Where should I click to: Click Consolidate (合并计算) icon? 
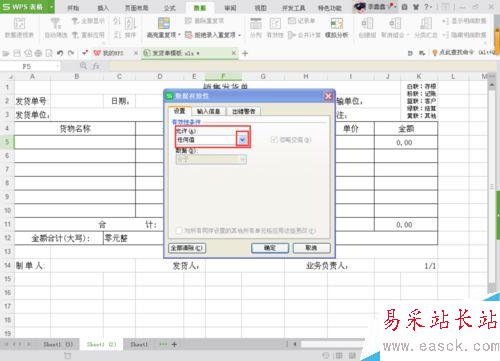coord(292,35)
